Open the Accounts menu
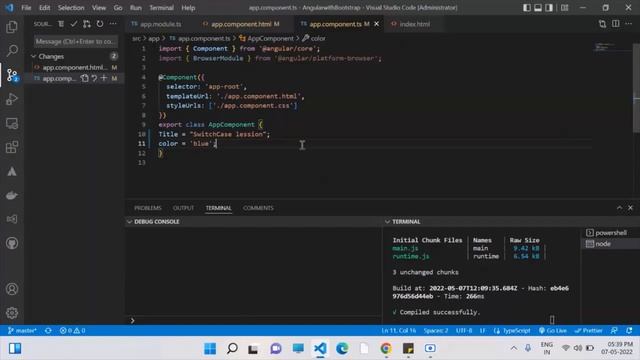The image size is (640, 360). pyautogui.click(x=12, y=289)
